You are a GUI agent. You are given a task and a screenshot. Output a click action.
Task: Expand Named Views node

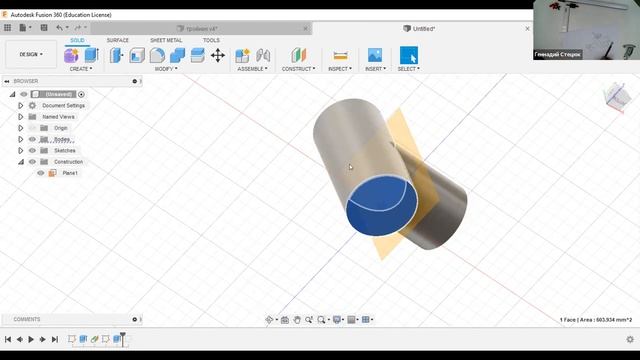point(20,117)
